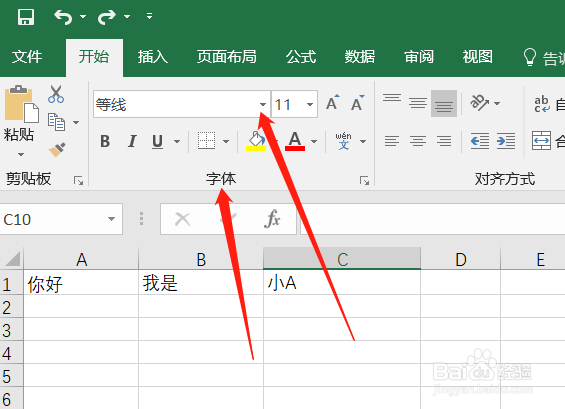Decrease the font size
The width and height of the screenshot is (565, 409).
[357, 103]
